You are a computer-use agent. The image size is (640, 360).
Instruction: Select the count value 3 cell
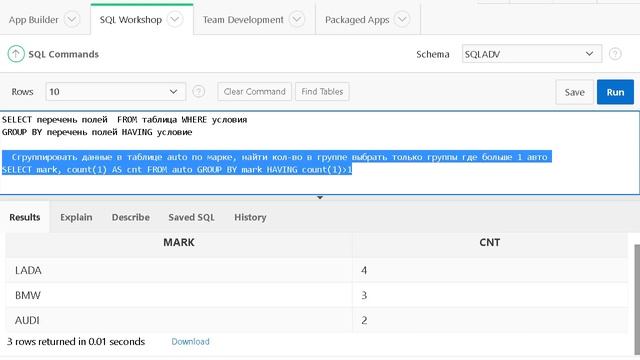coord(490,295)
